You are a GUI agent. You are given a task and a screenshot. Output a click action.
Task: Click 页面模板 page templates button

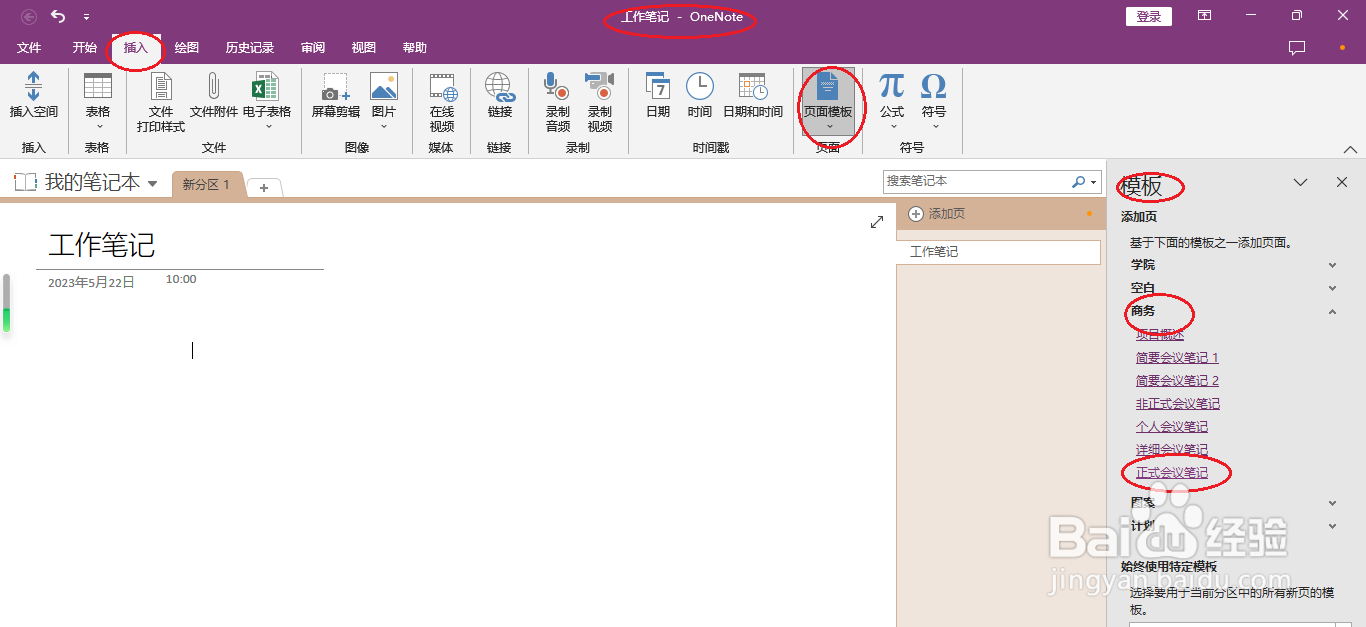tap(828, 102)
